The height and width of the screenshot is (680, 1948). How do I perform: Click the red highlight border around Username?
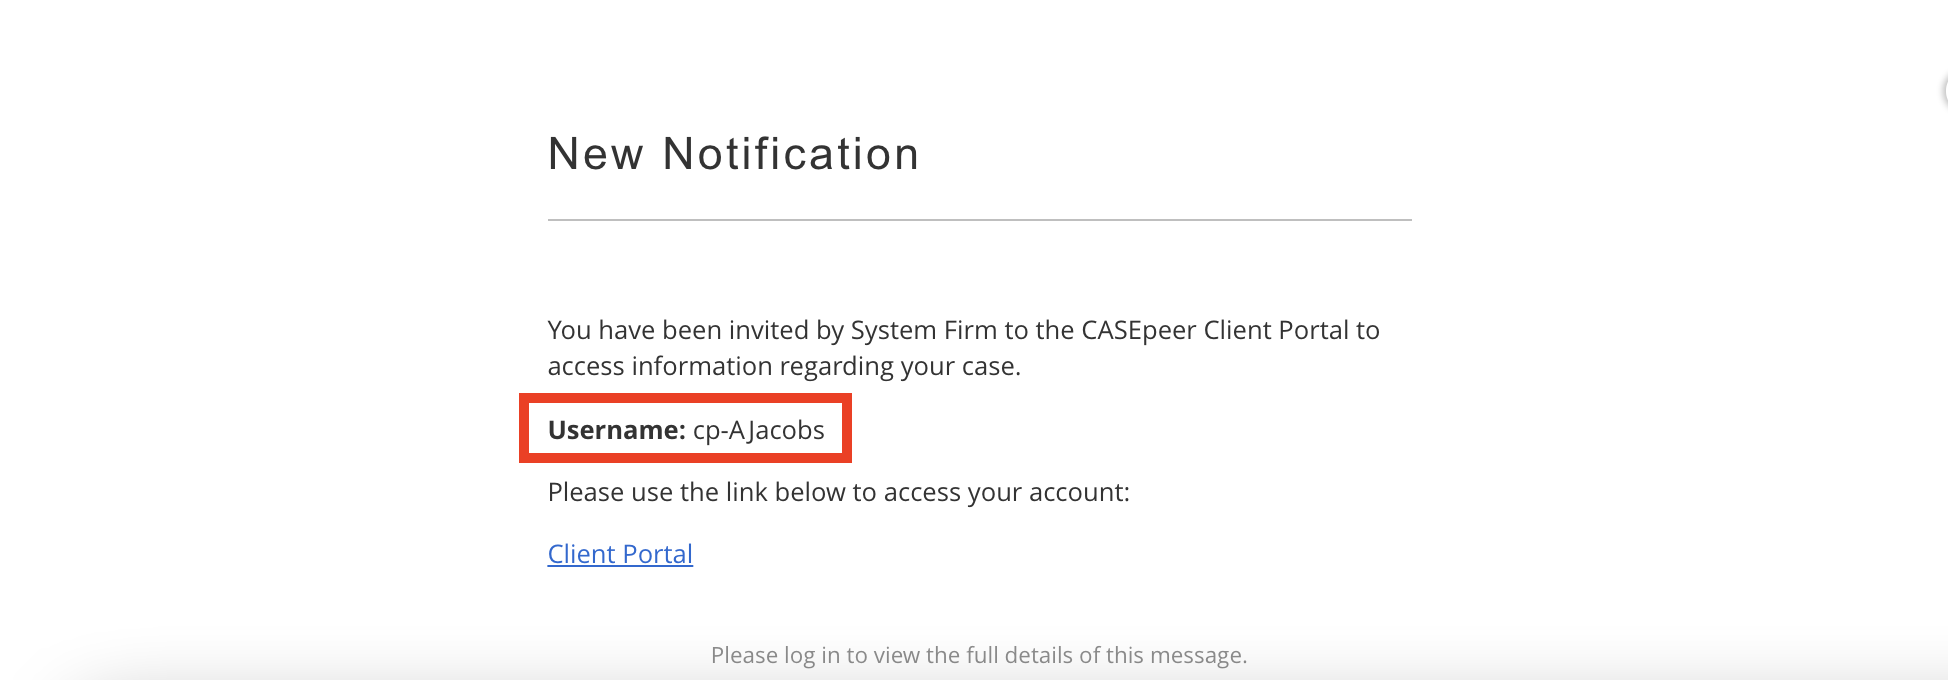tap(685, 397)
